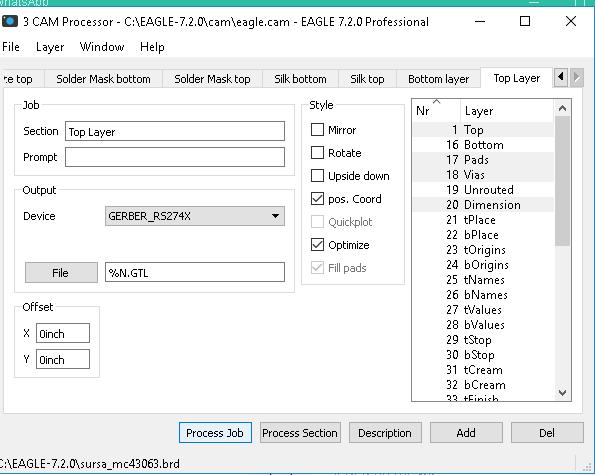This screenshot has width=595, height=475.
Task: Click the Layer column header
Action: [507, 111]
